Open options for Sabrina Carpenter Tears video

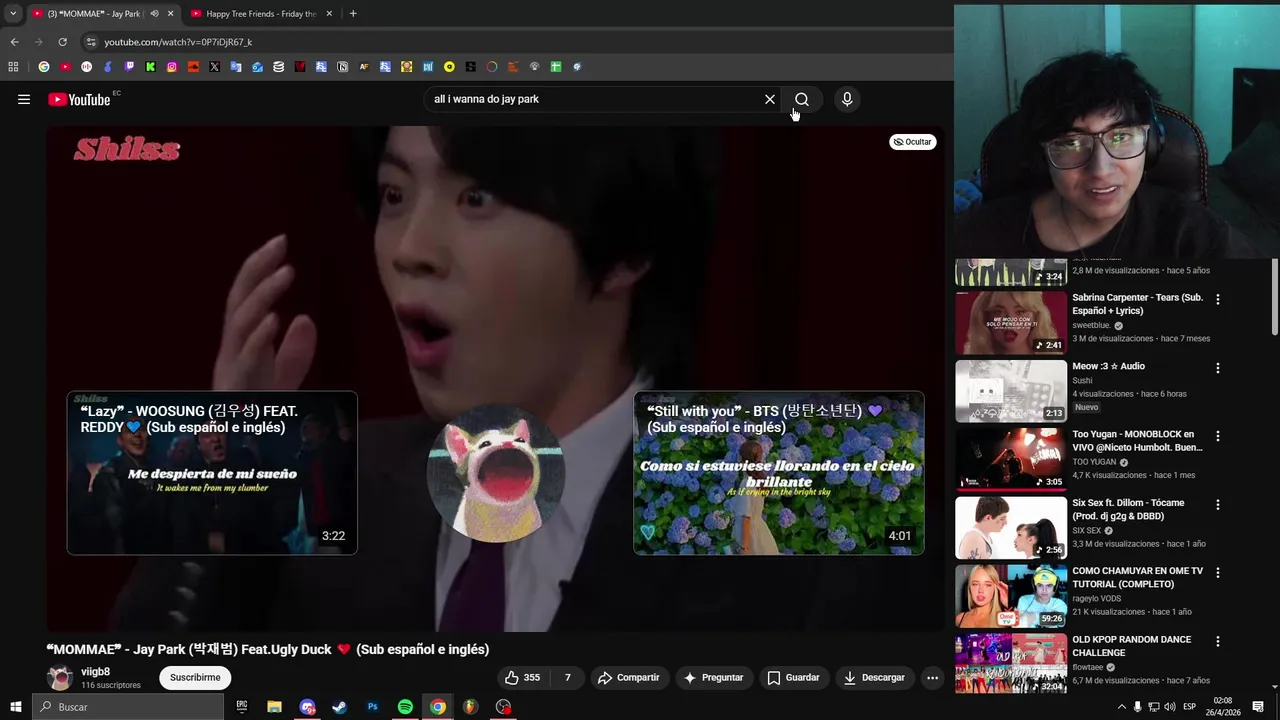point(1217,299)
